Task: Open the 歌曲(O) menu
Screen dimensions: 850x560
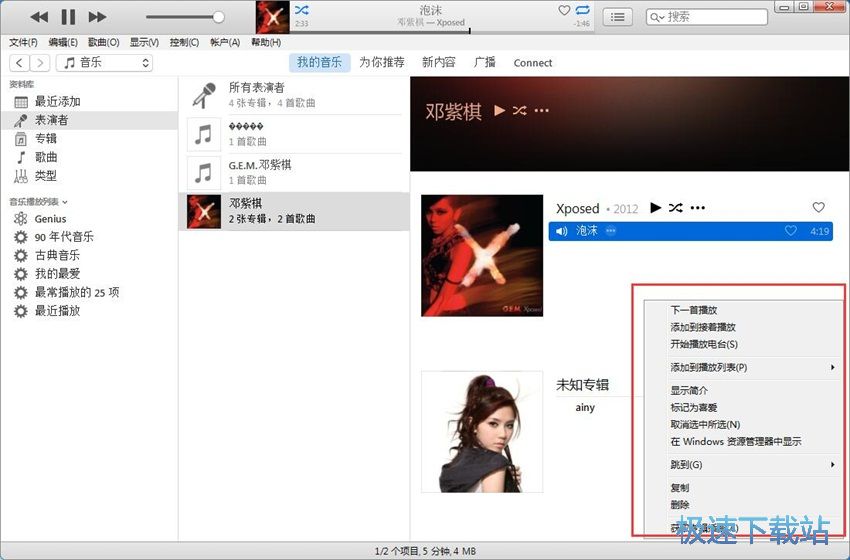Action: [104, 42]
